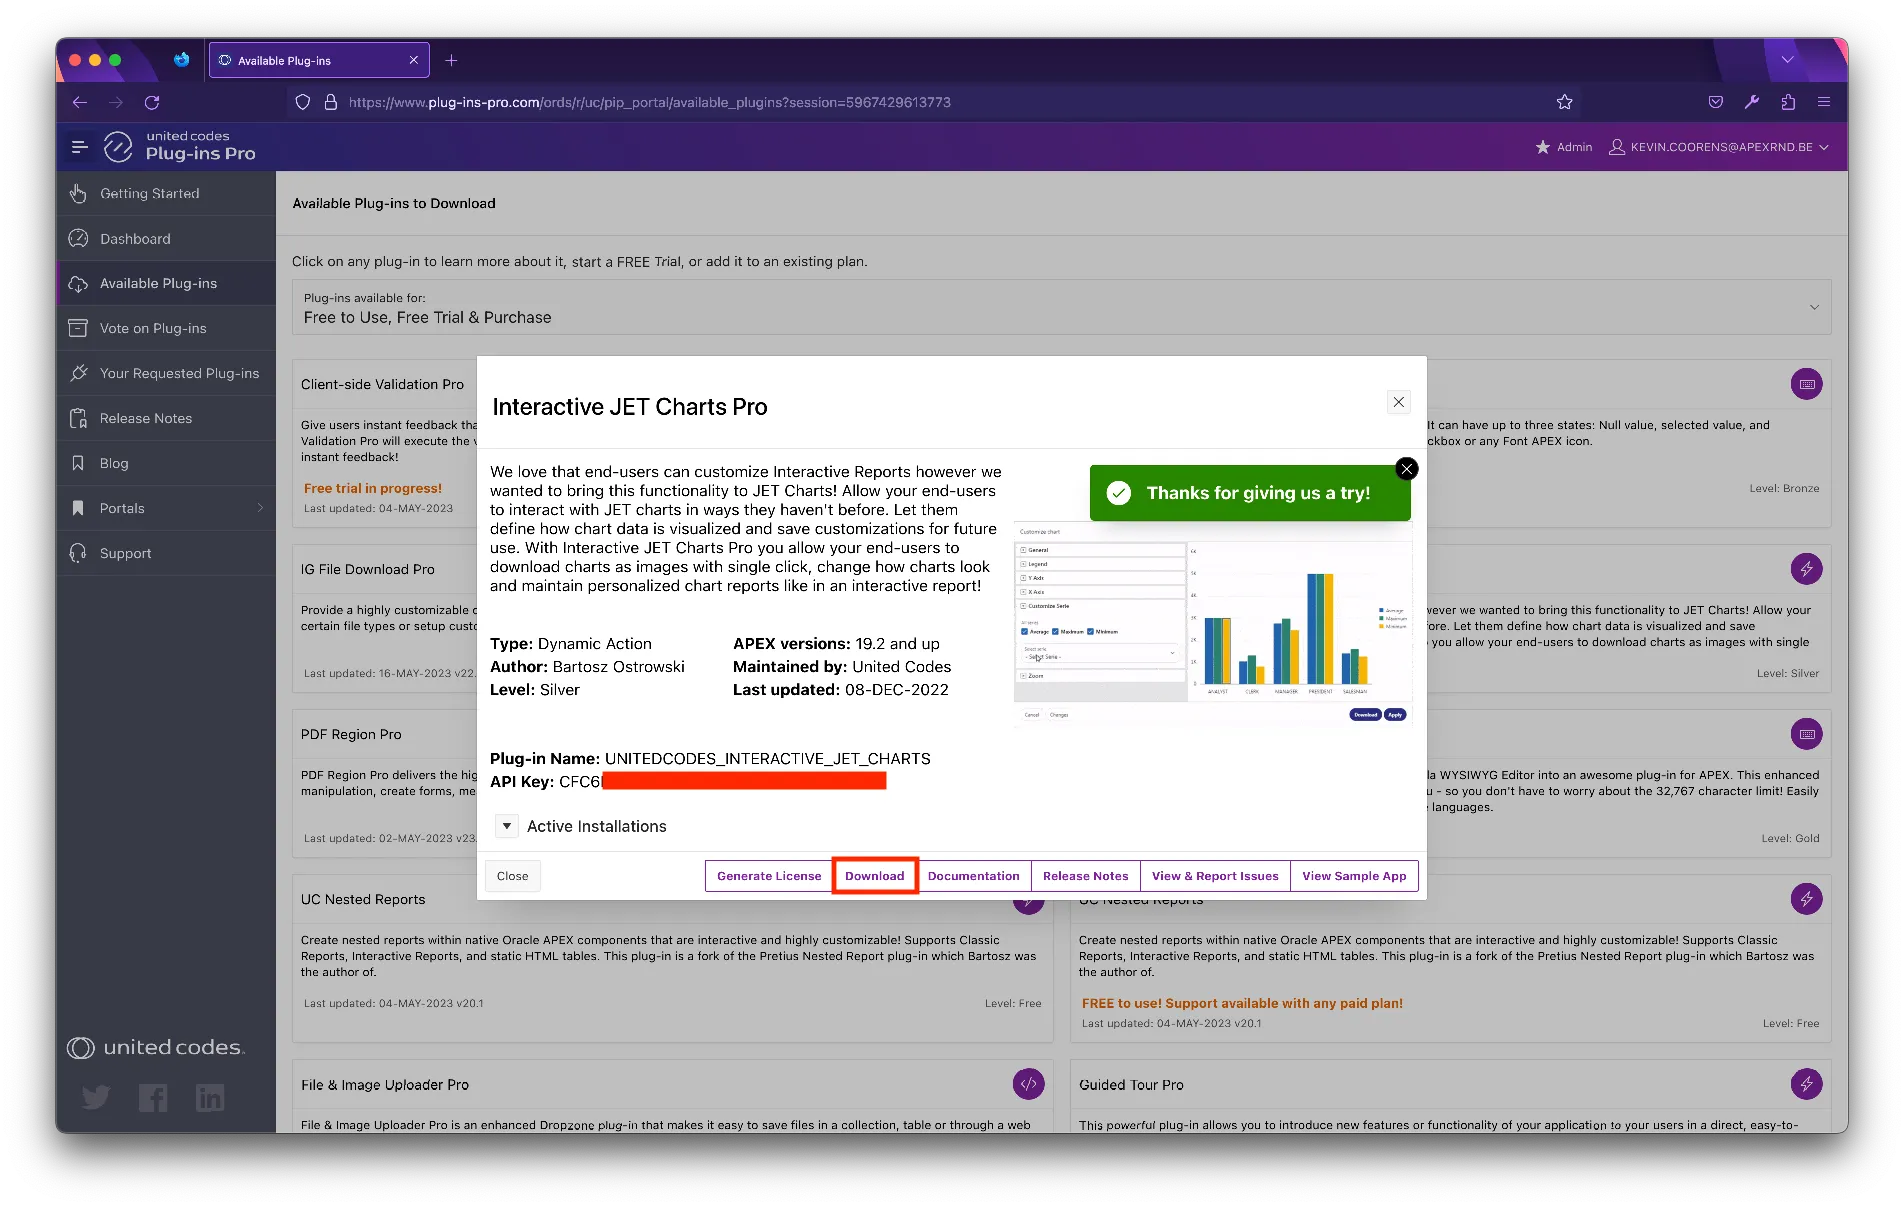The image size is (1904, 1207).
Task: Open the Blog sidebar entry
Action: click(166, 463)
